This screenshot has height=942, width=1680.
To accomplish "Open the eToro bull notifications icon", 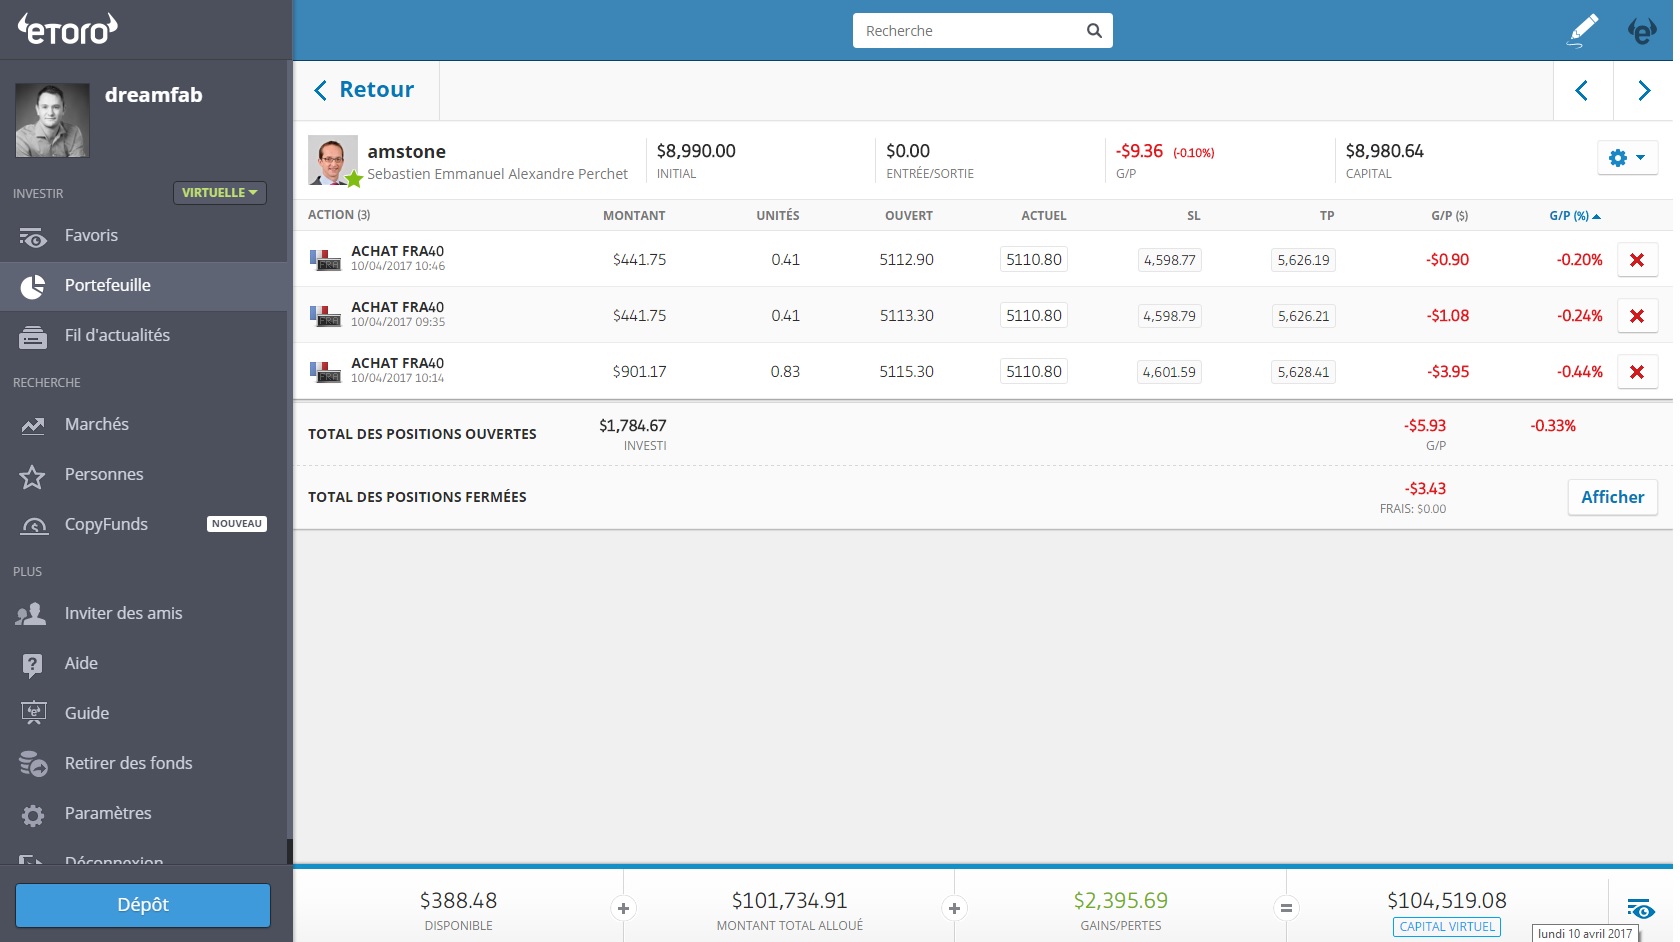I will pyautogui.click(x=1642, y=31).
